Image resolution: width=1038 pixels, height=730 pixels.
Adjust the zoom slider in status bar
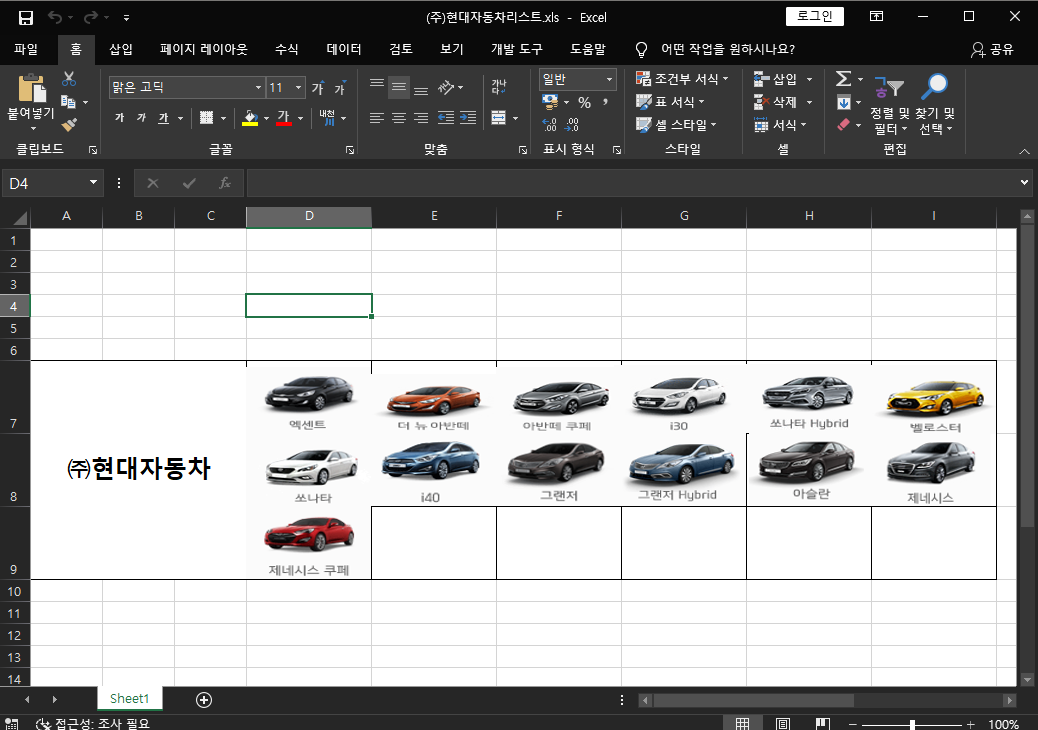click(x=912, y=725)
